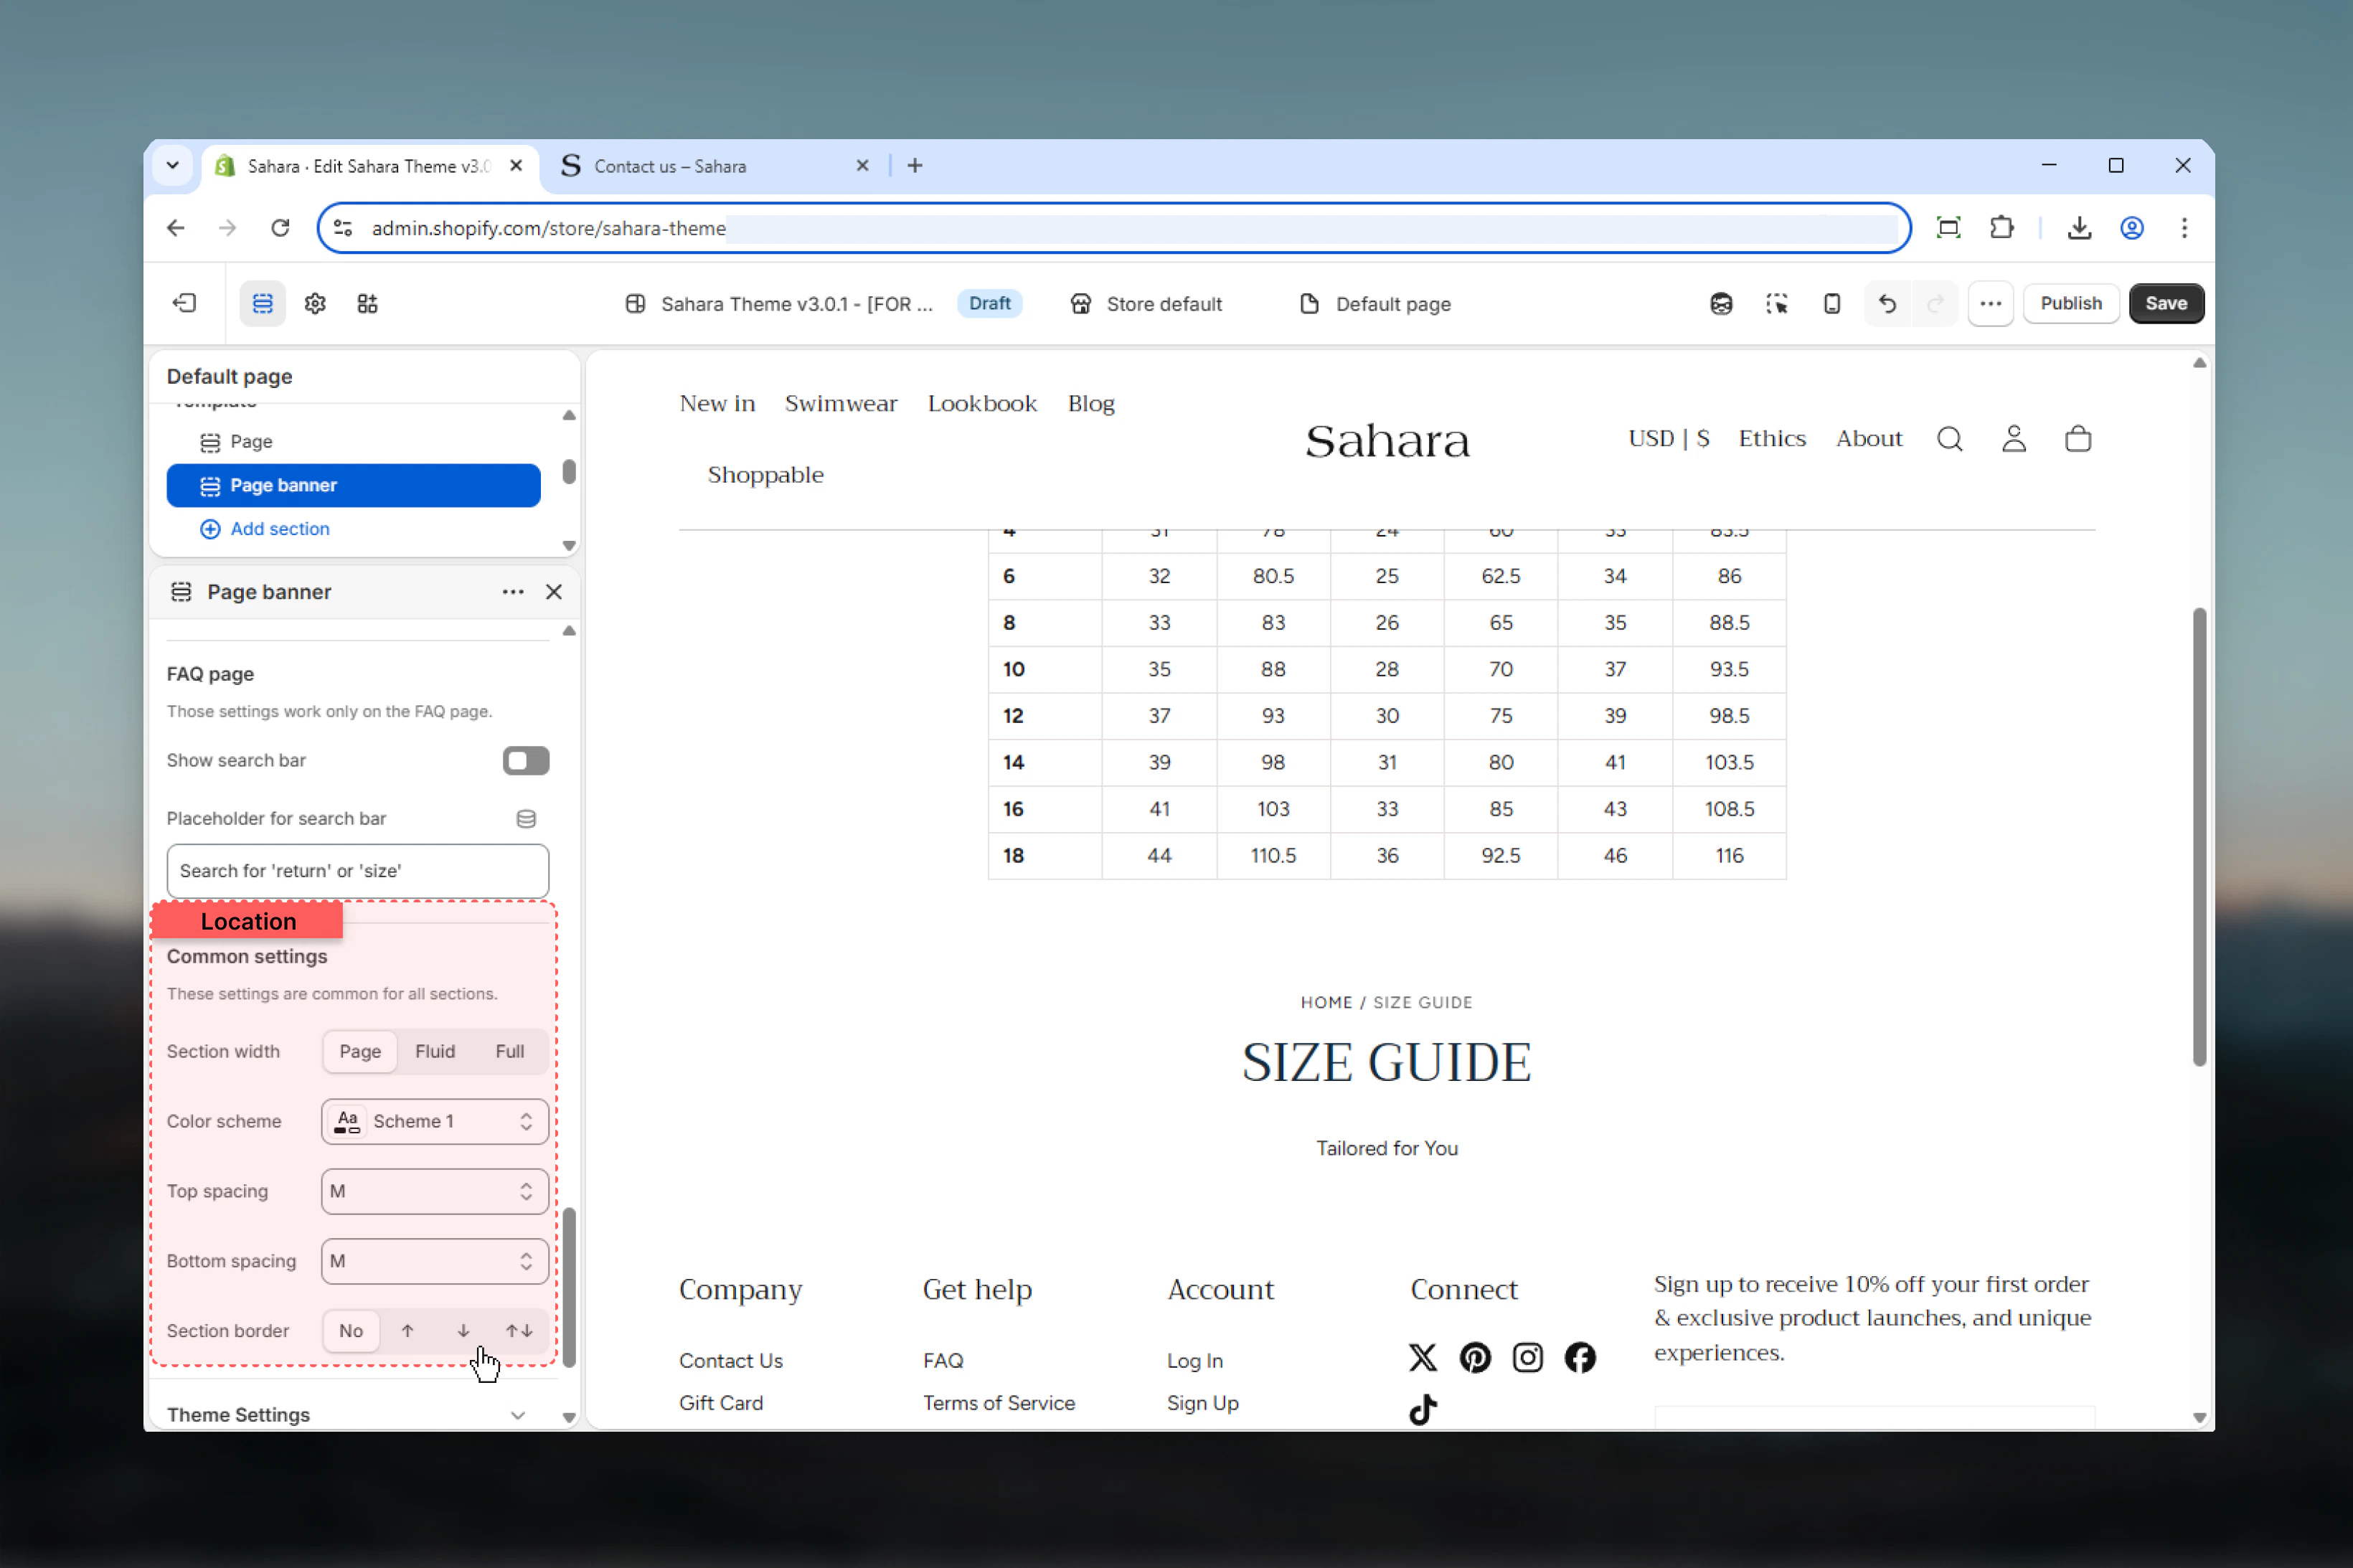This screenshot has width=2353, height=1568.
Task: Open Page banner section options ellipsis
Action: (513, 592)
